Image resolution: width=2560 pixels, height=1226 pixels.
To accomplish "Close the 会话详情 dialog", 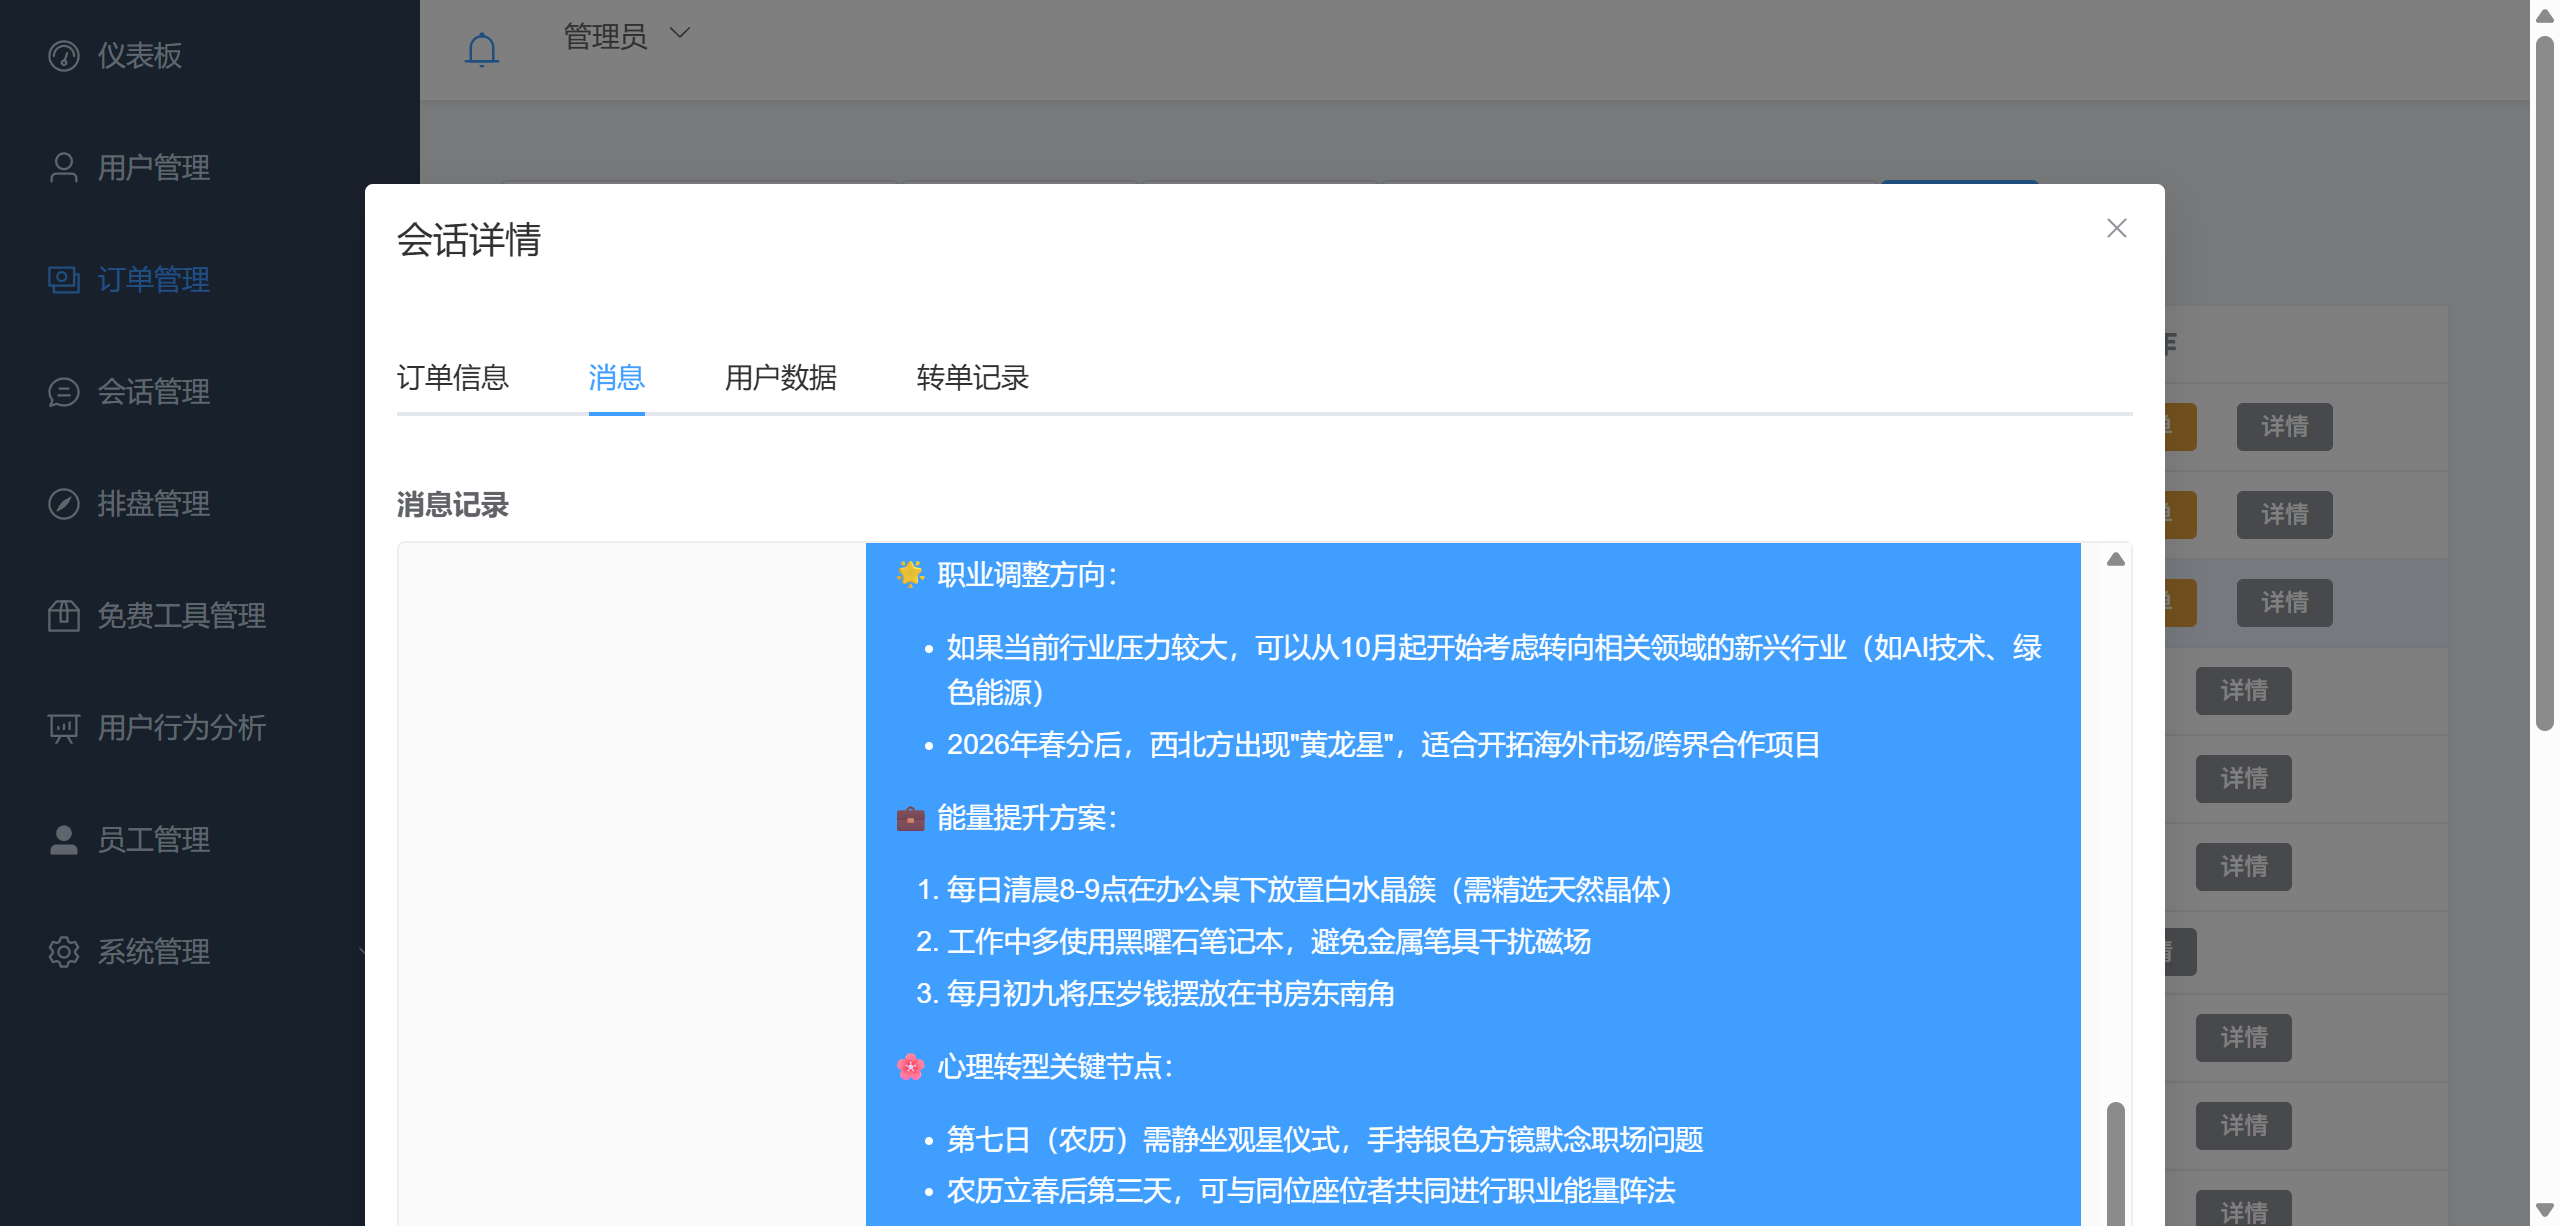I will tap(2117, 228).
